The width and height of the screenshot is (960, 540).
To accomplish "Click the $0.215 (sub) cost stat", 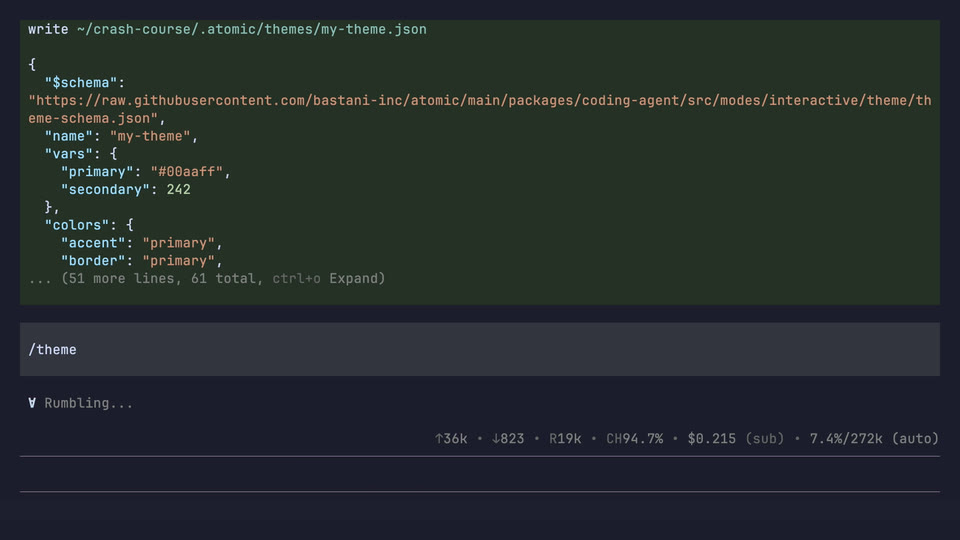I will 736,438.
